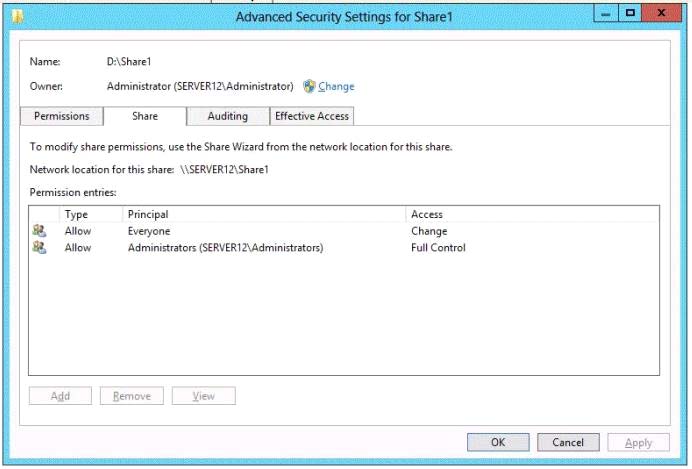Go to the Effective Access tab
The height and width of the screenshot is (469, 692).
(x=312, y=116)
